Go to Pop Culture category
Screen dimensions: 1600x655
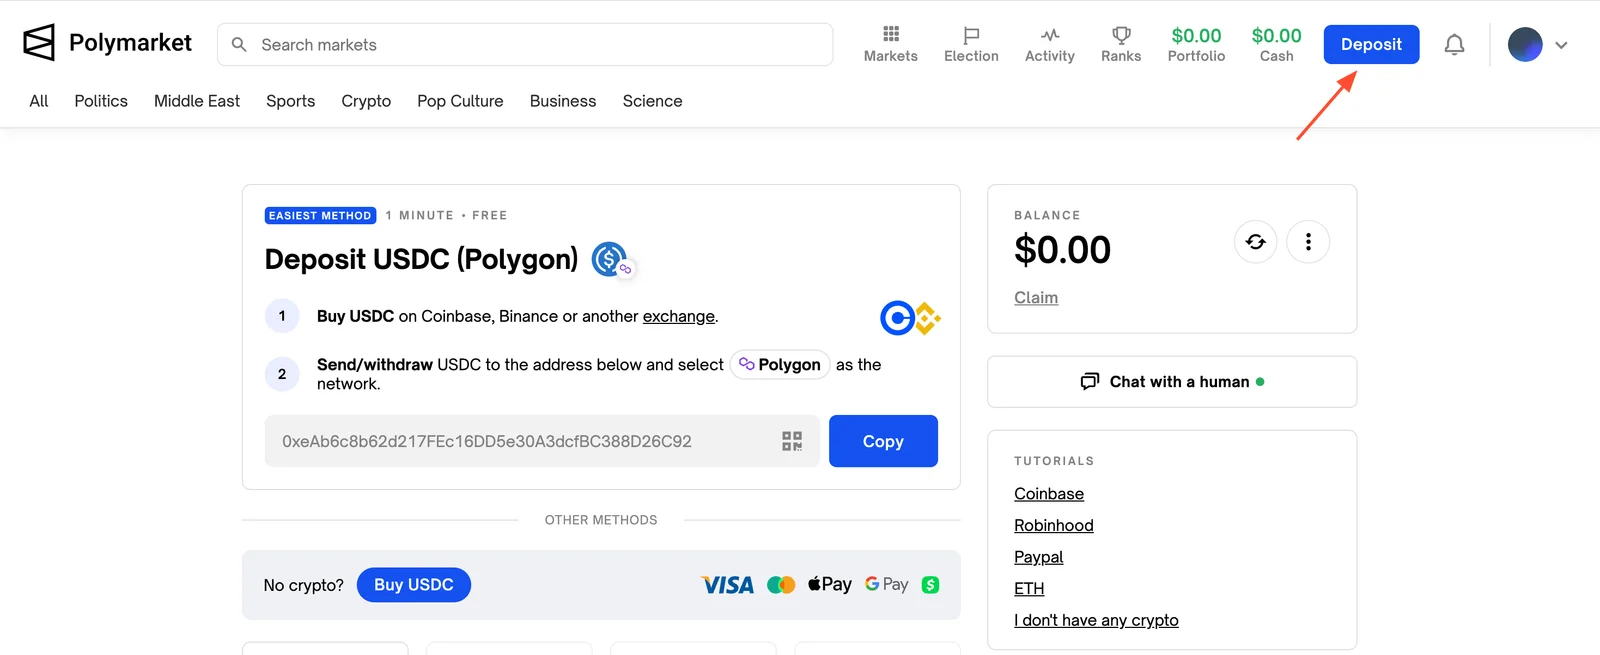(x=460, y=101)
